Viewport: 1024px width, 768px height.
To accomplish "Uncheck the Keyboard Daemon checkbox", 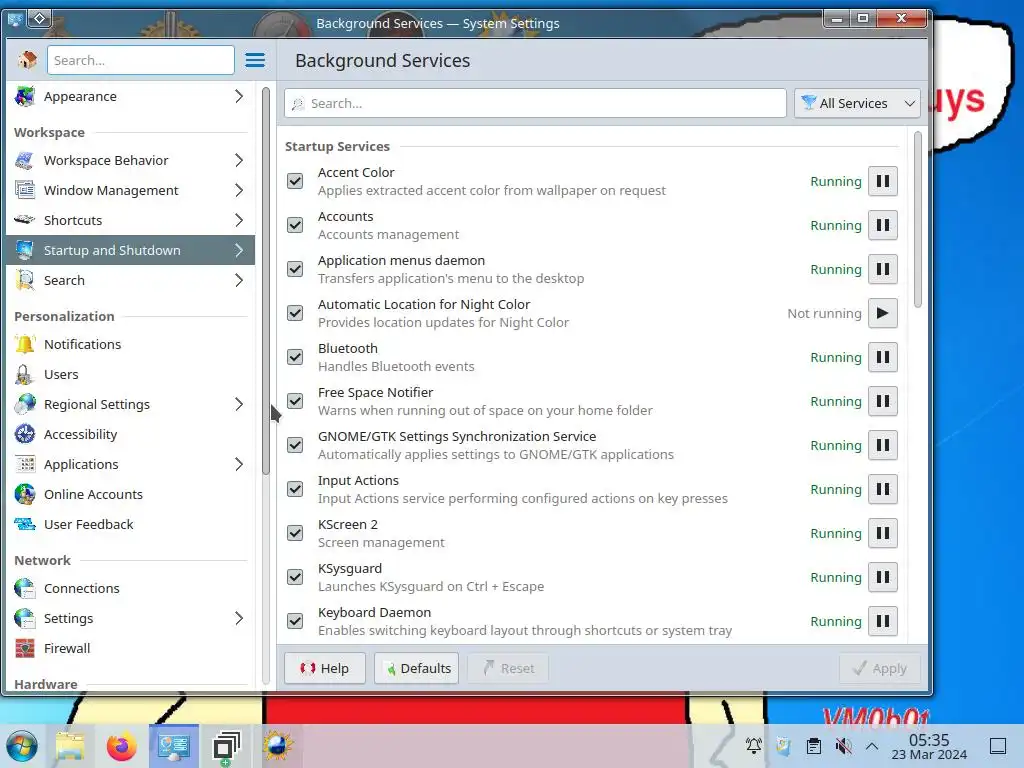I will tap(295, 621).
